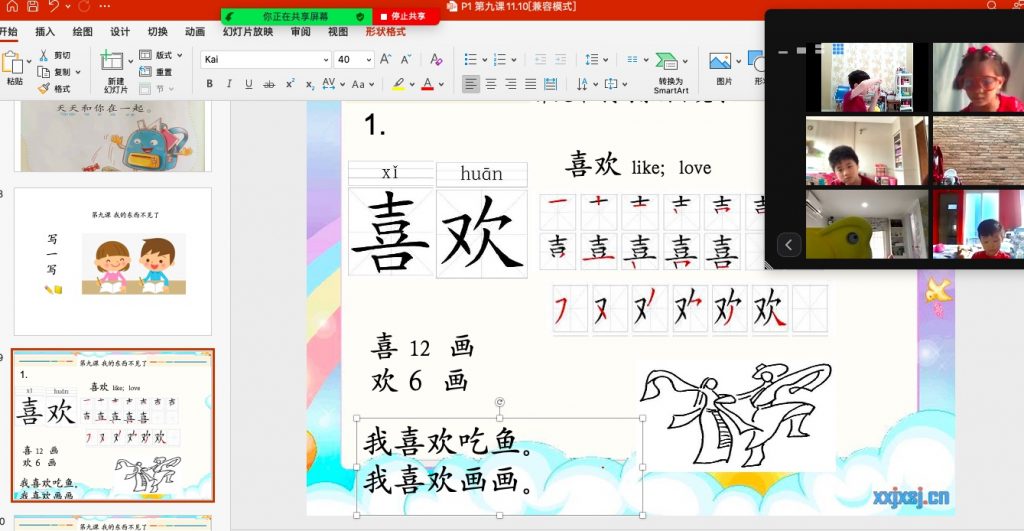Open the 插入 (Insert) ribbon tab

[x=45, y=32]
